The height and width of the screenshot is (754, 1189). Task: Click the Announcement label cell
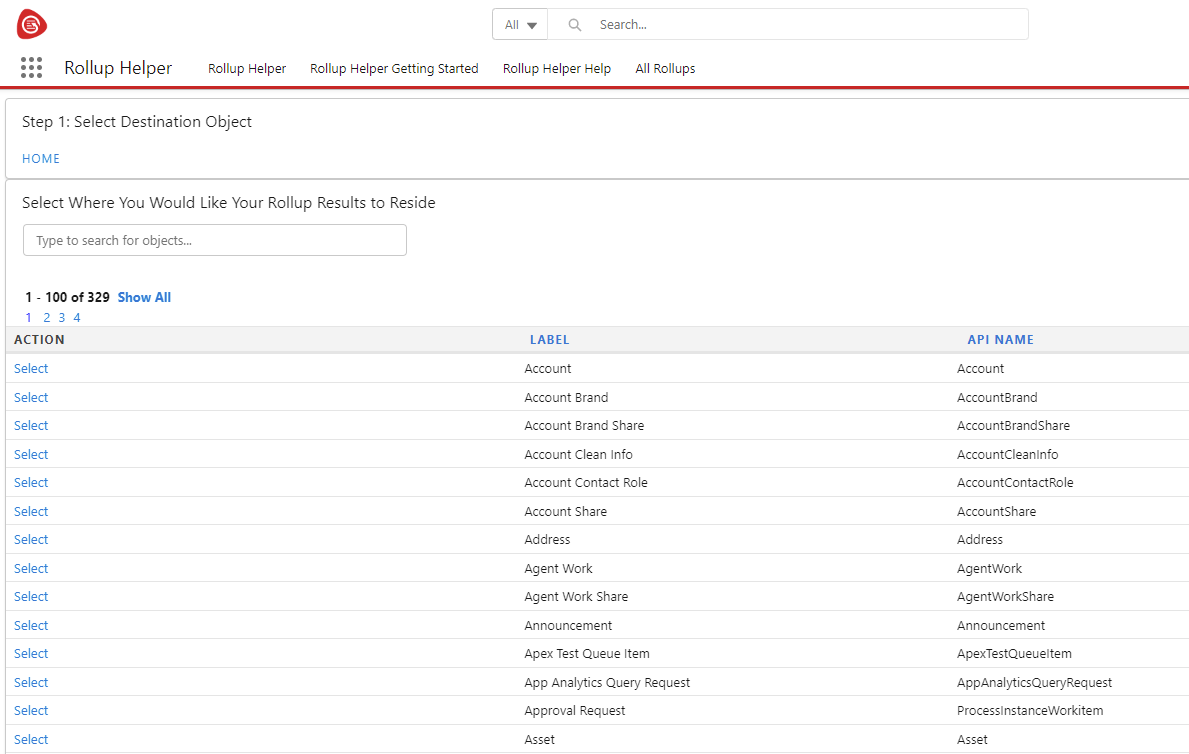[x=568, y=625]
